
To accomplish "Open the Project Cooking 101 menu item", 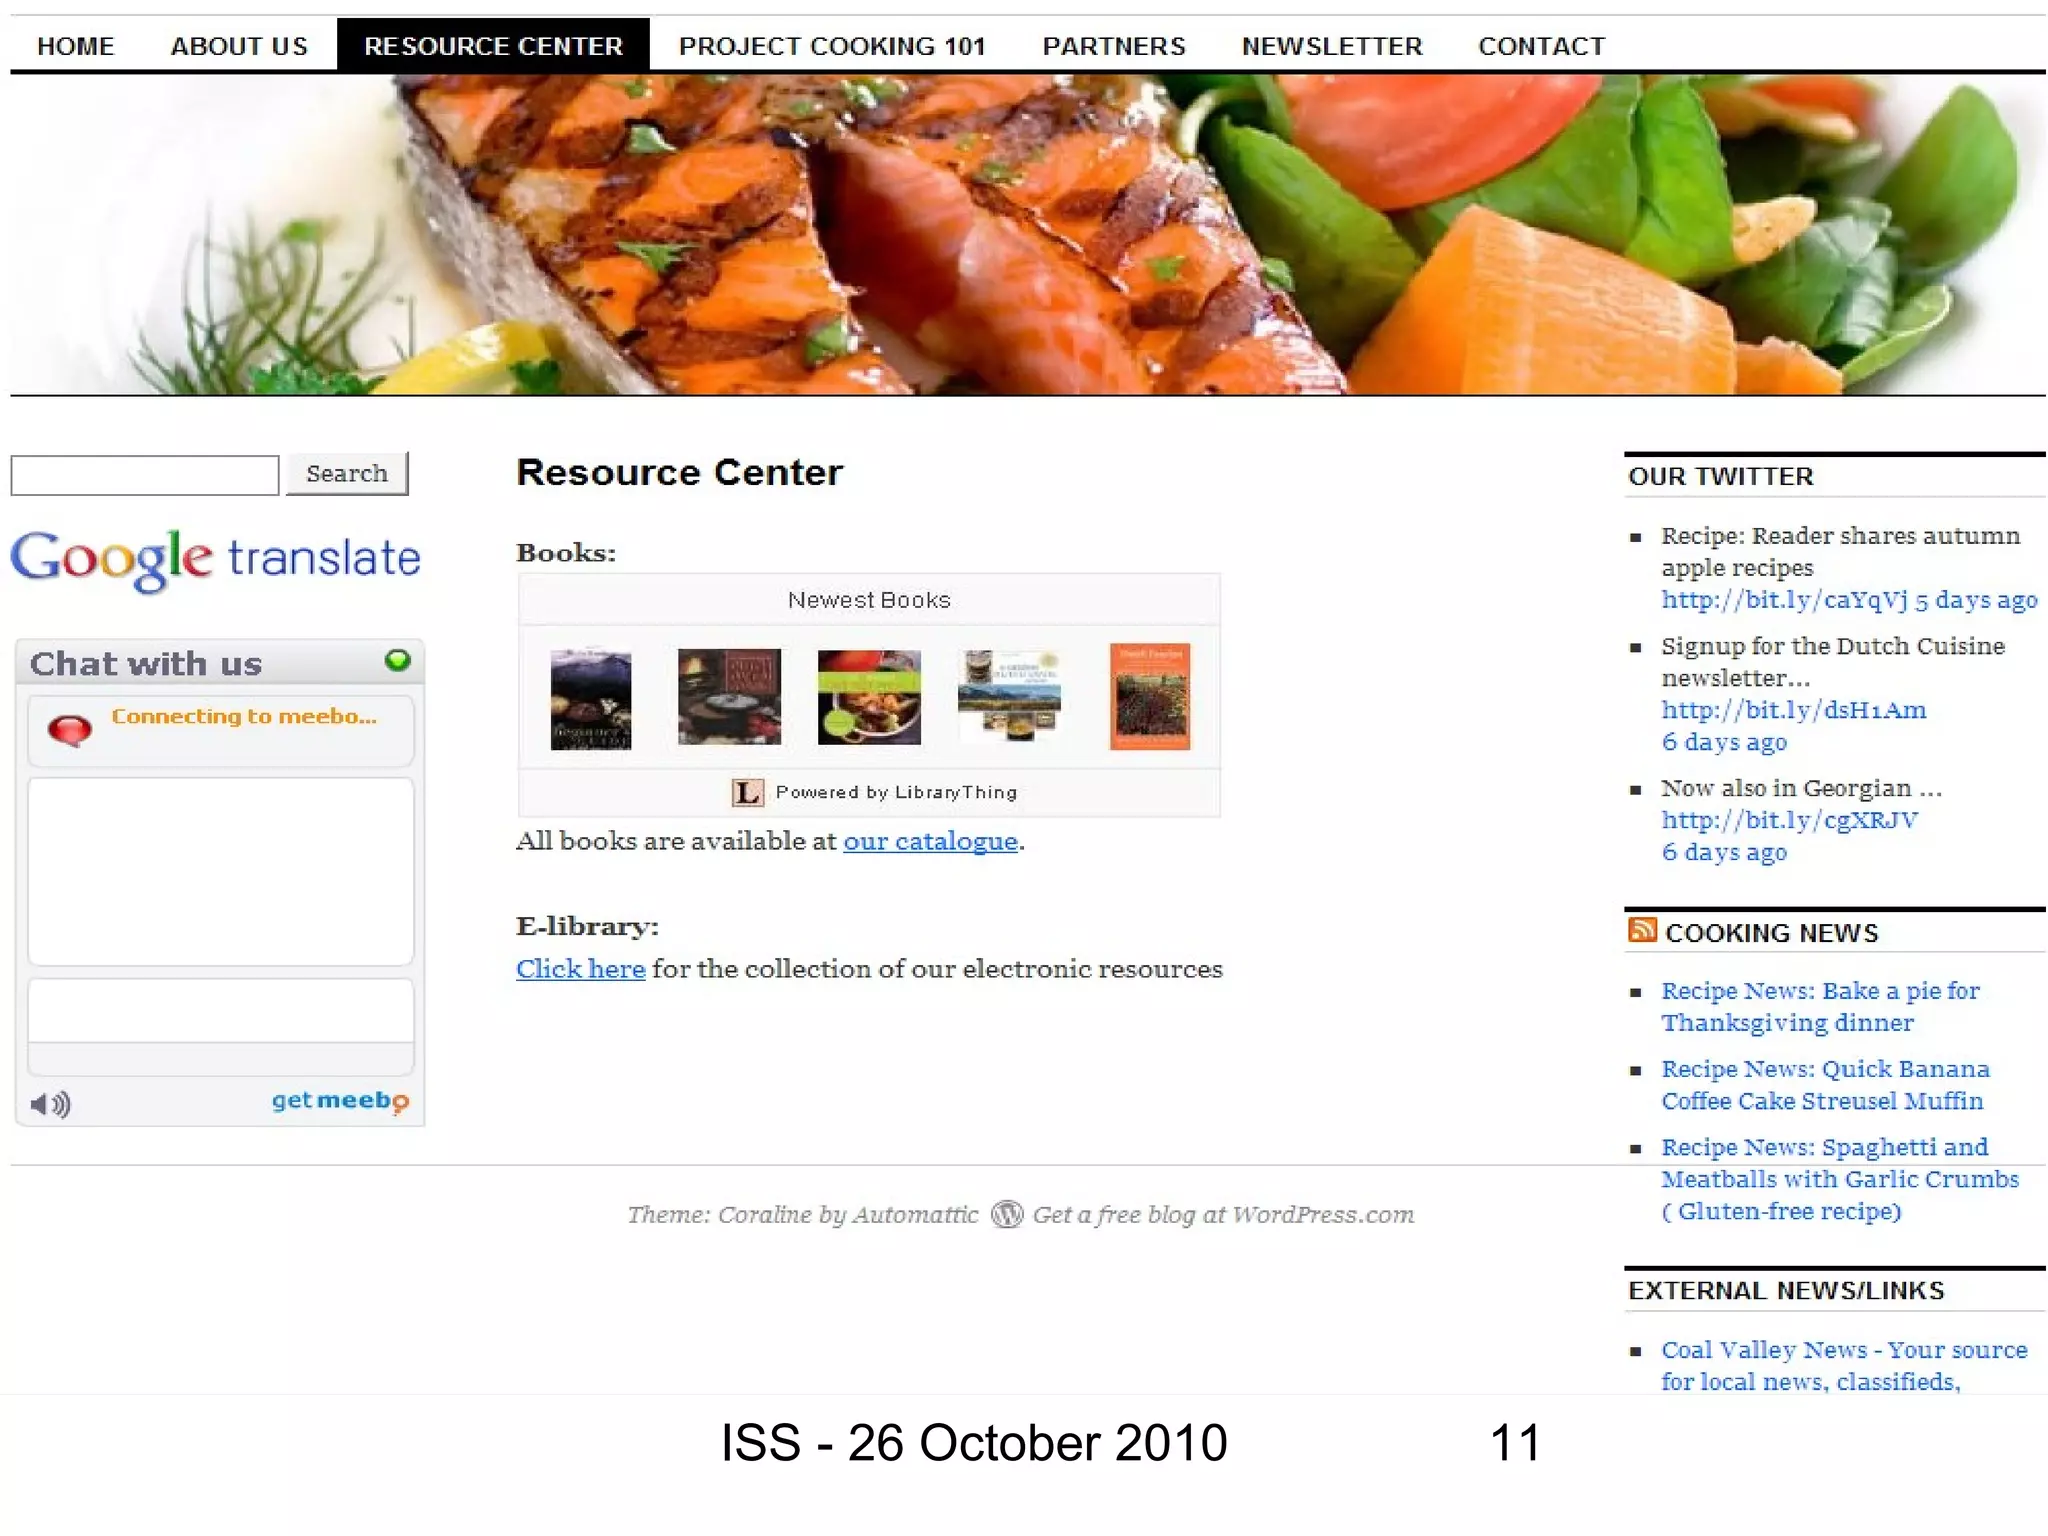I will 832,46.
